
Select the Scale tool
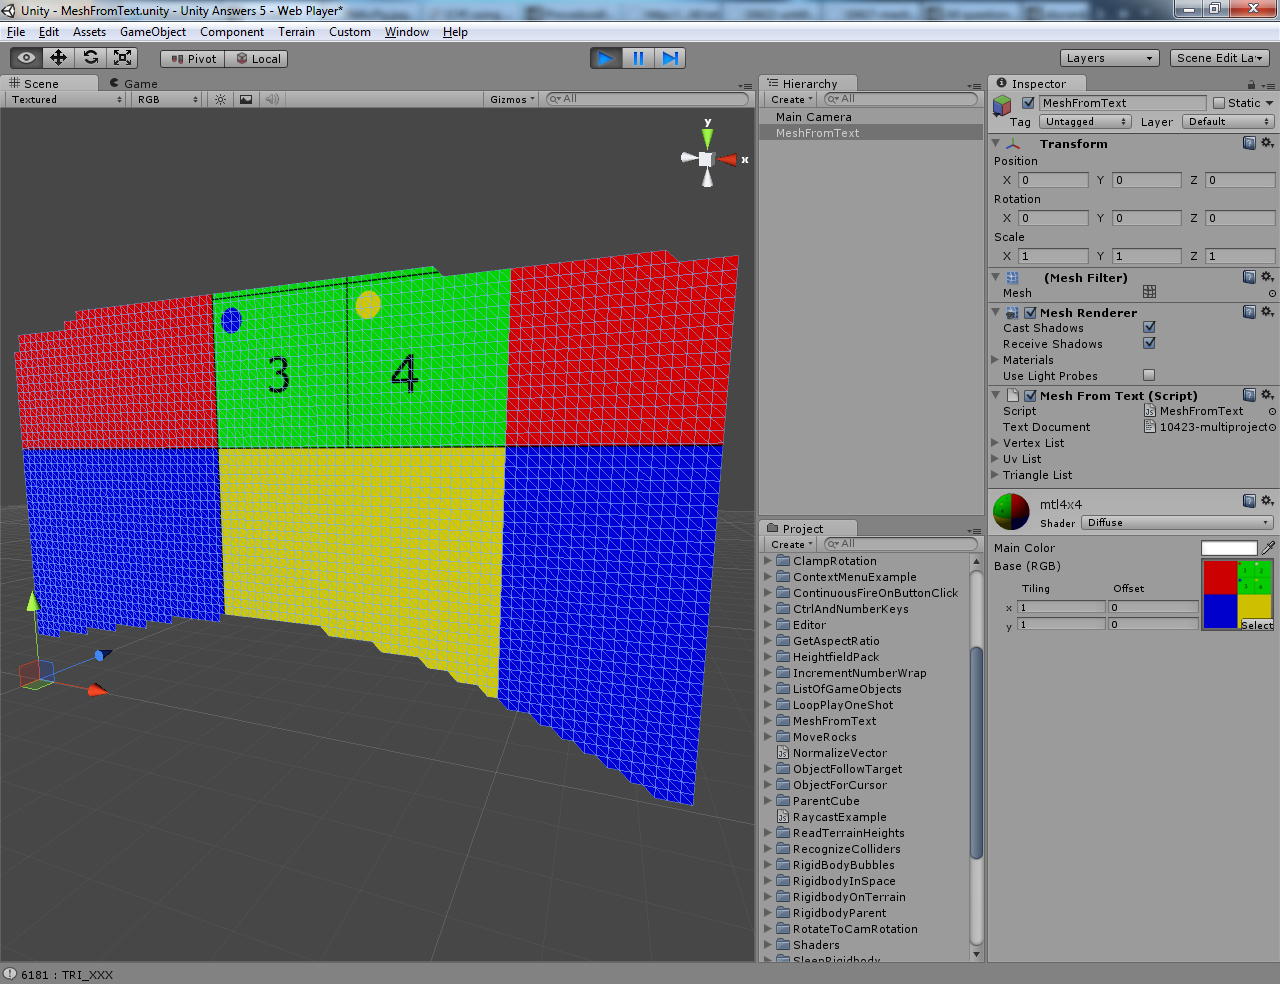(x=122, y=58)
